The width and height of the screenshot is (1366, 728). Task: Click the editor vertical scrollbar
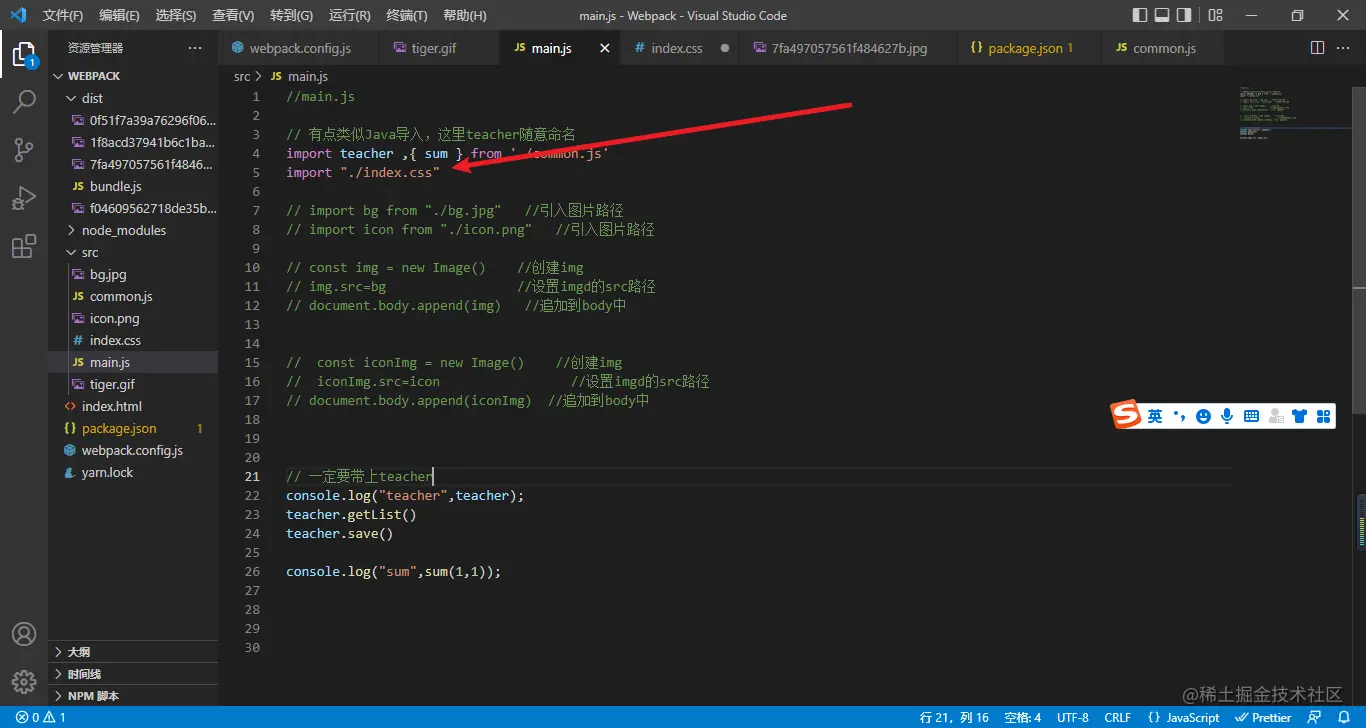click(x=1359, y=250)
